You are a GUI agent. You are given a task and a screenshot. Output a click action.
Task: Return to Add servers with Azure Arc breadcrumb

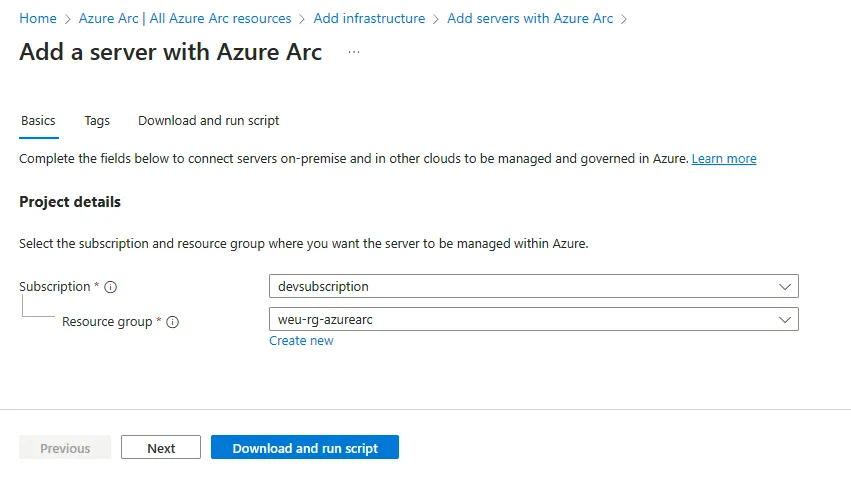(530, 18)
